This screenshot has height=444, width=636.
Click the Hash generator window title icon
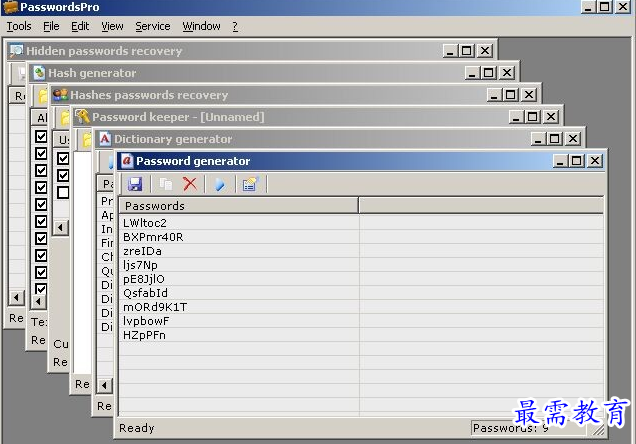pos(39,73)
